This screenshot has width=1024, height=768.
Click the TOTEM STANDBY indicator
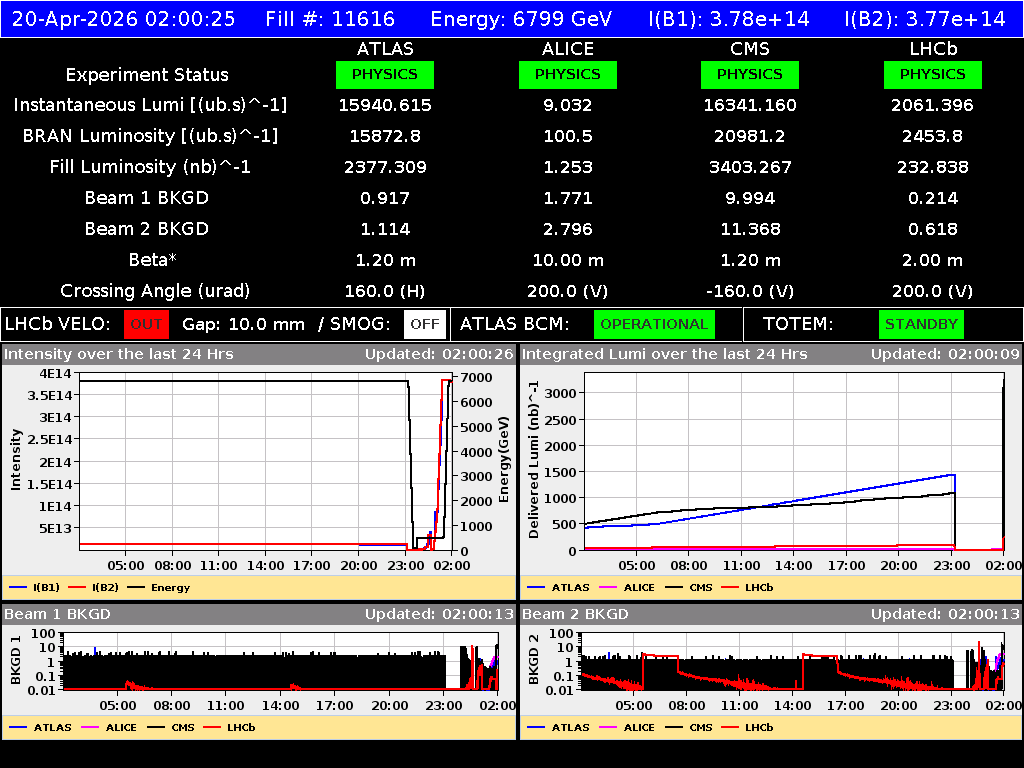click(921, 325)
